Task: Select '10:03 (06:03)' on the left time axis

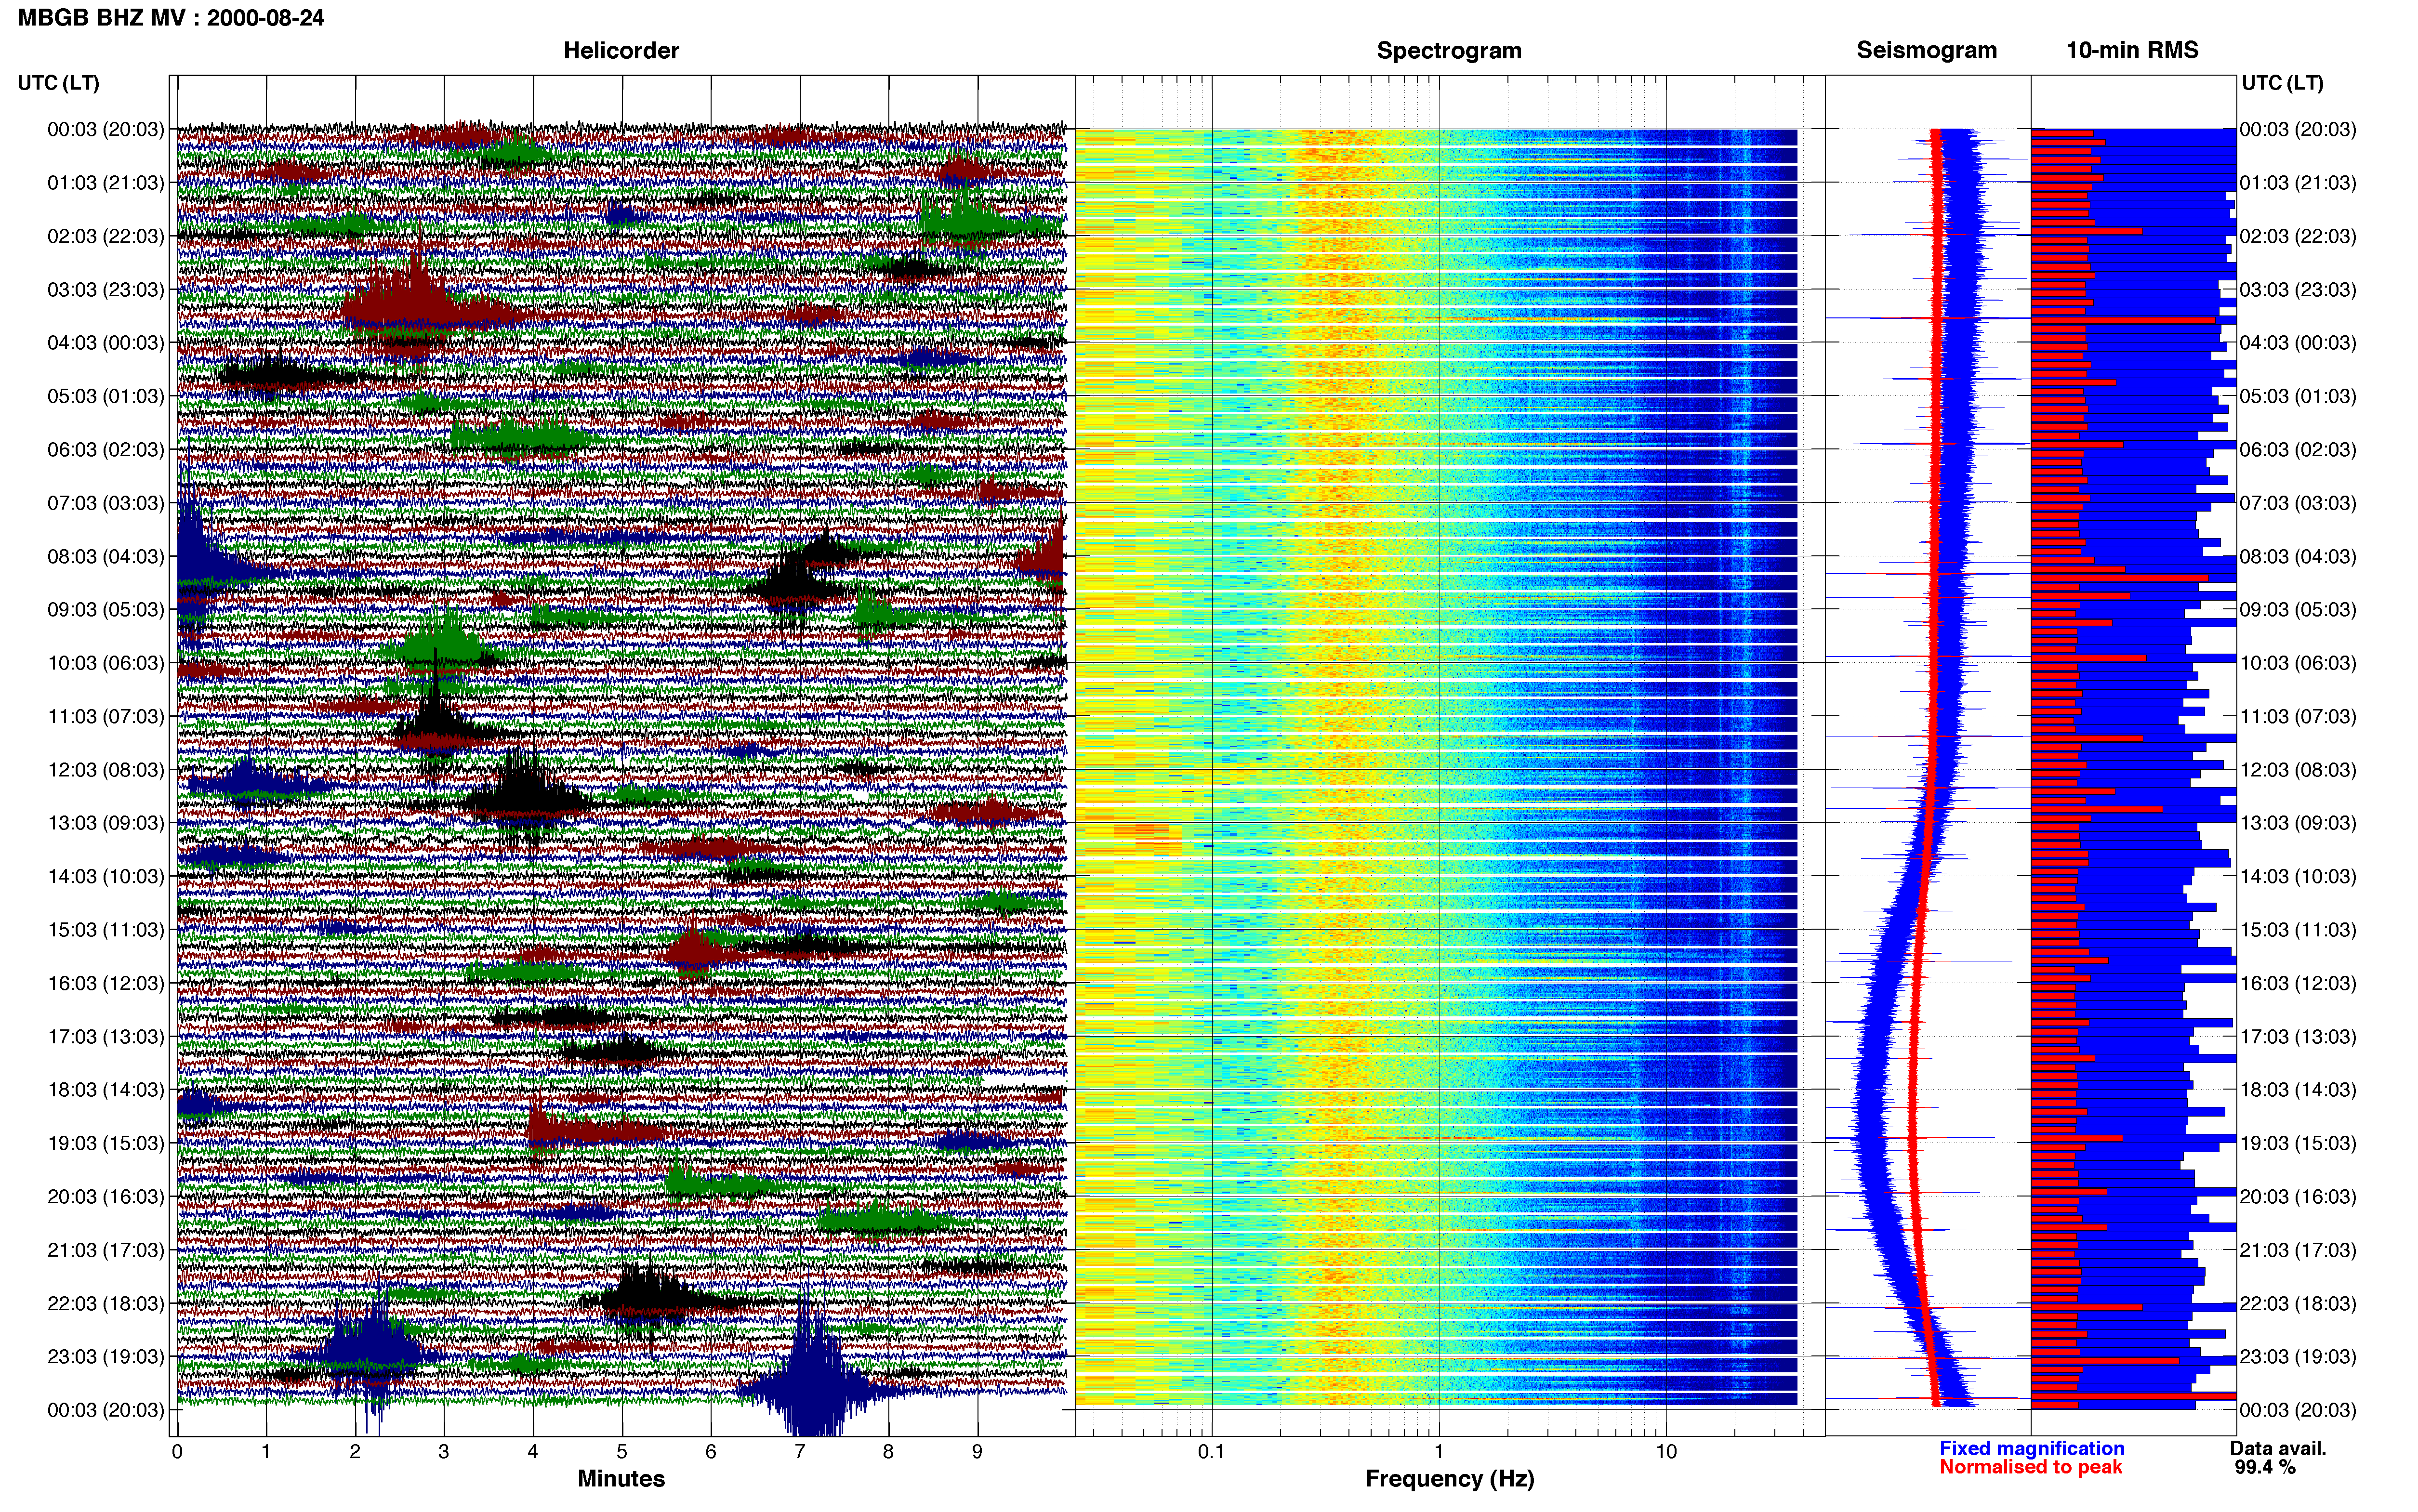Action: [105, 663]
